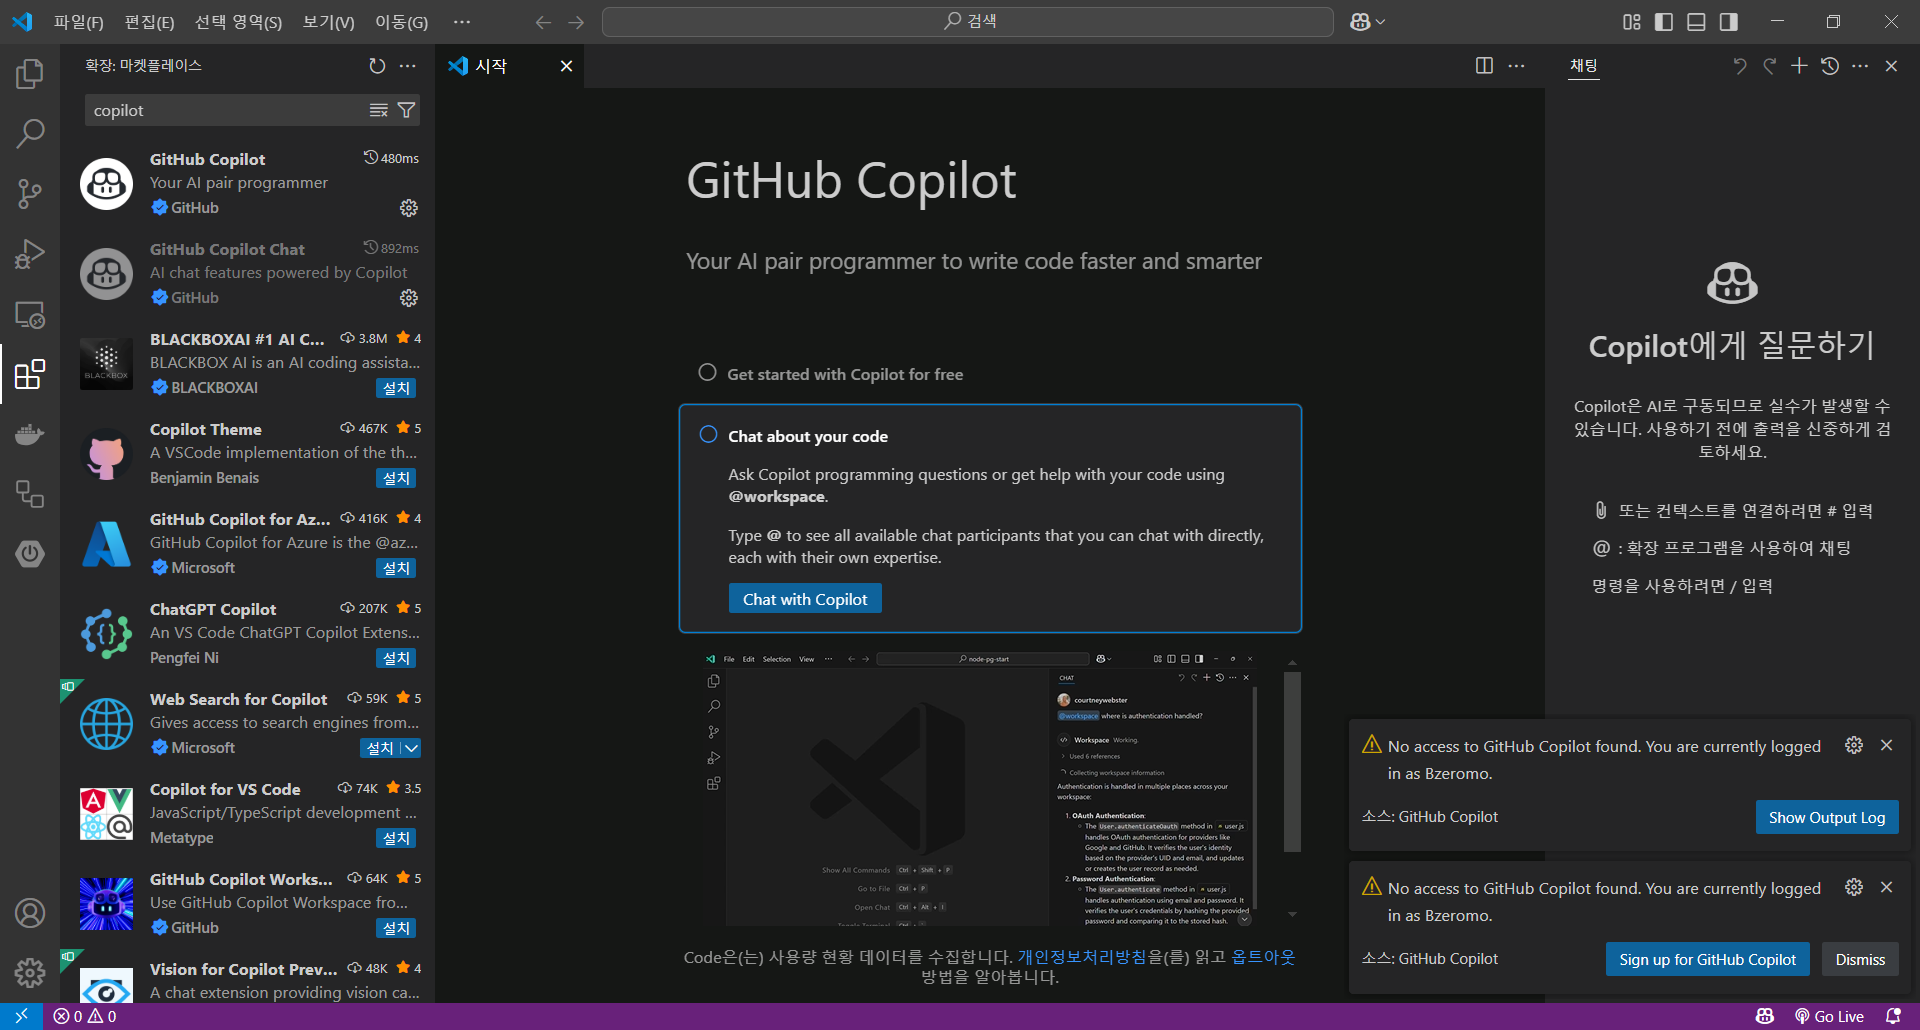Open Copilot dropdown in title bar
The width and height of the screenshot is (1920, 1030).
pos(1367,22)
